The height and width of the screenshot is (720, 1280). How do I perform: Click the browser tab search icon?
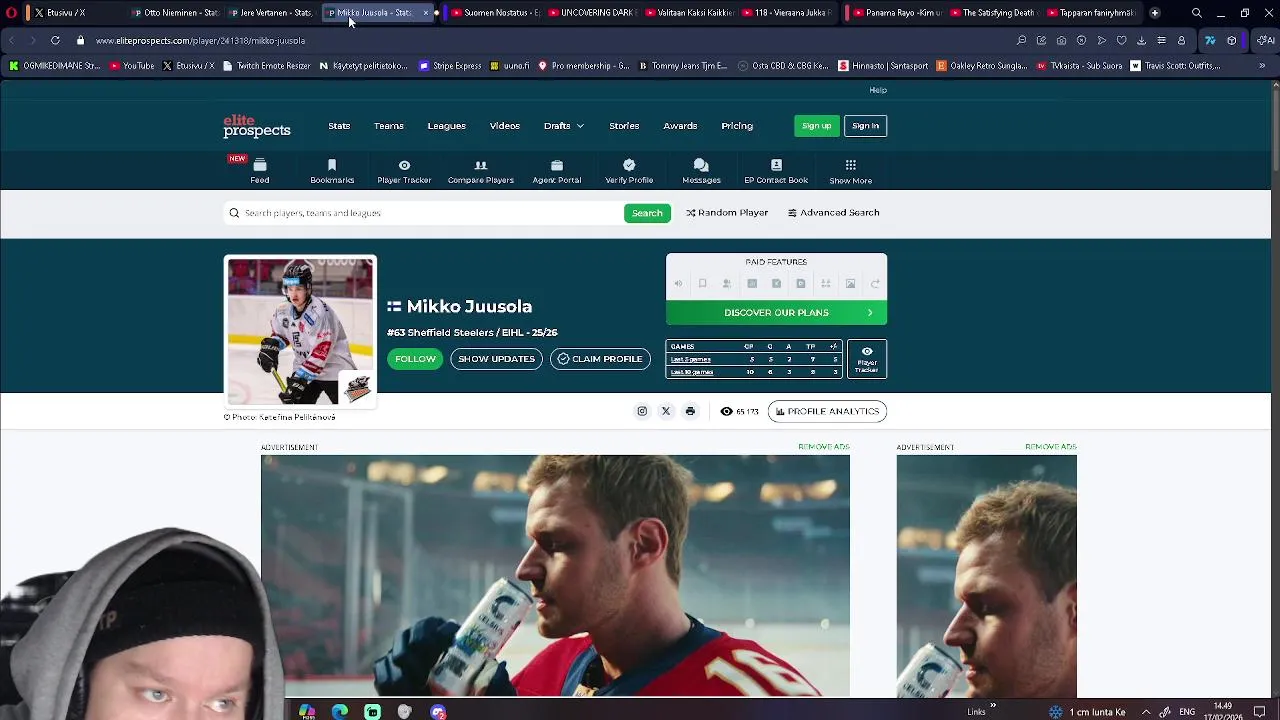[1197, 13]
